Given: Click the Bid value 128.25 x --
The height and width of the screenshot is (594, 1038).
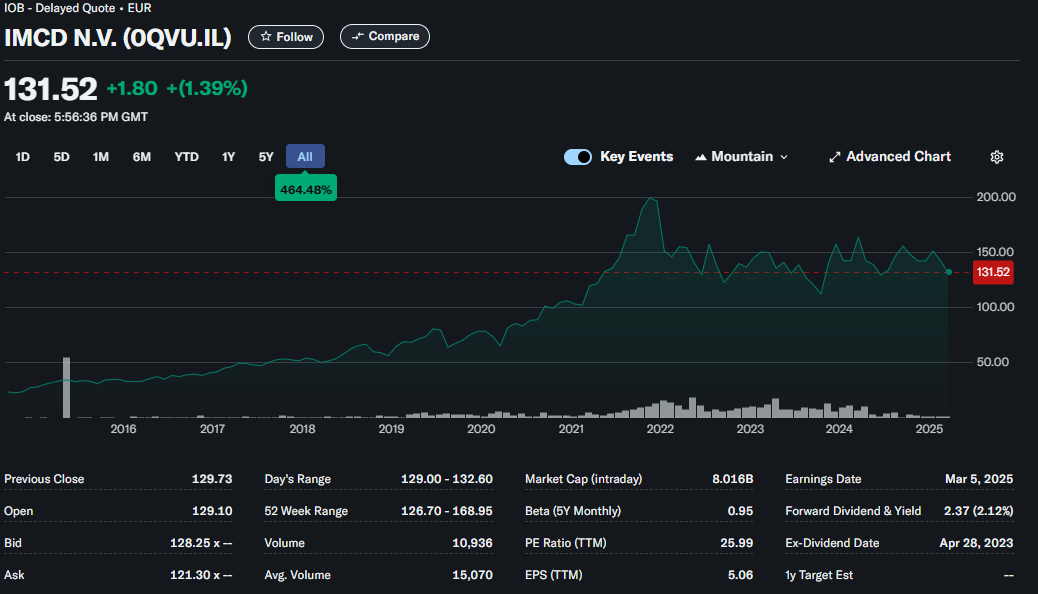Looking at the screenshot, I should coord(201,543).
